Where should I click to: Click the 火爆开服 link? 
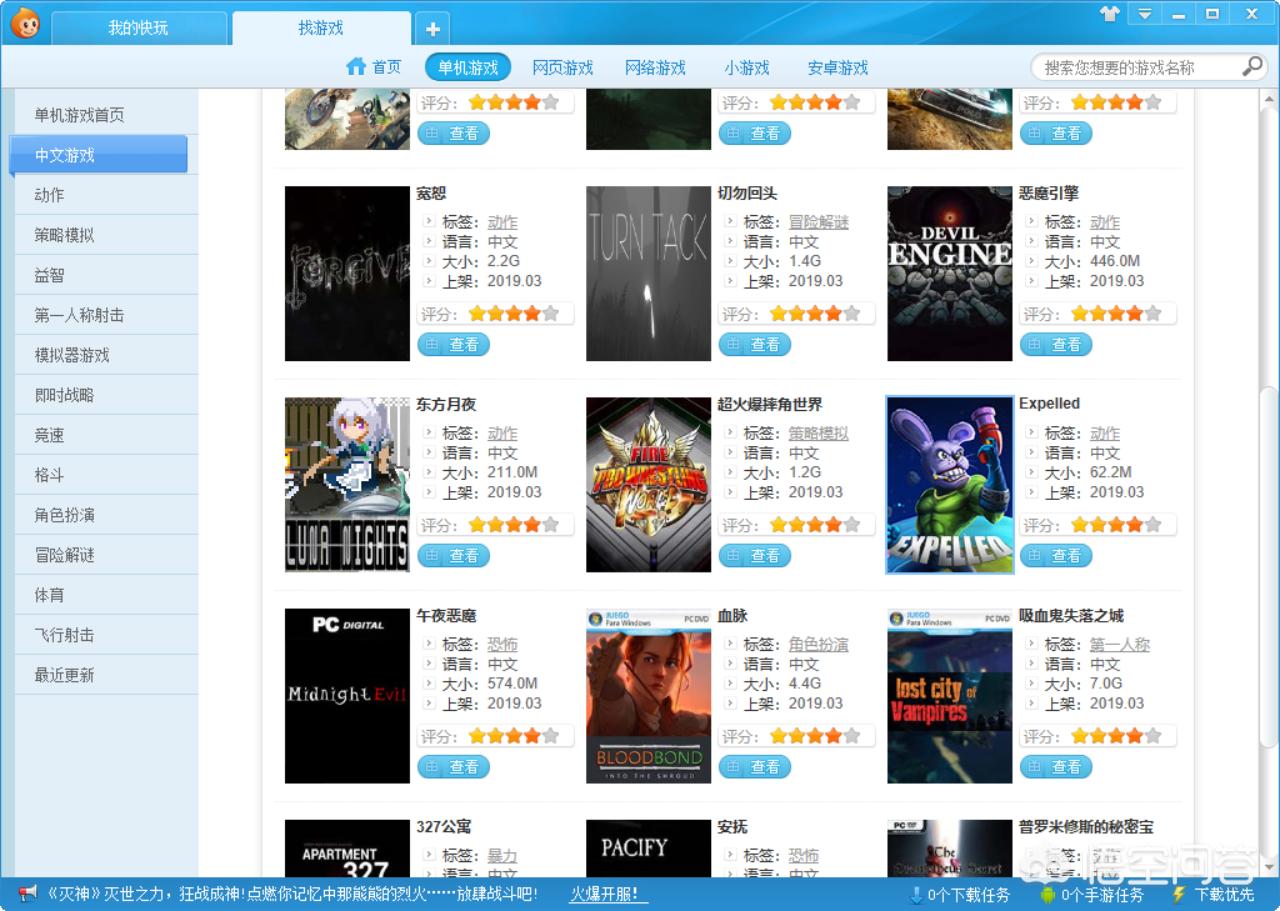point(603,894)
